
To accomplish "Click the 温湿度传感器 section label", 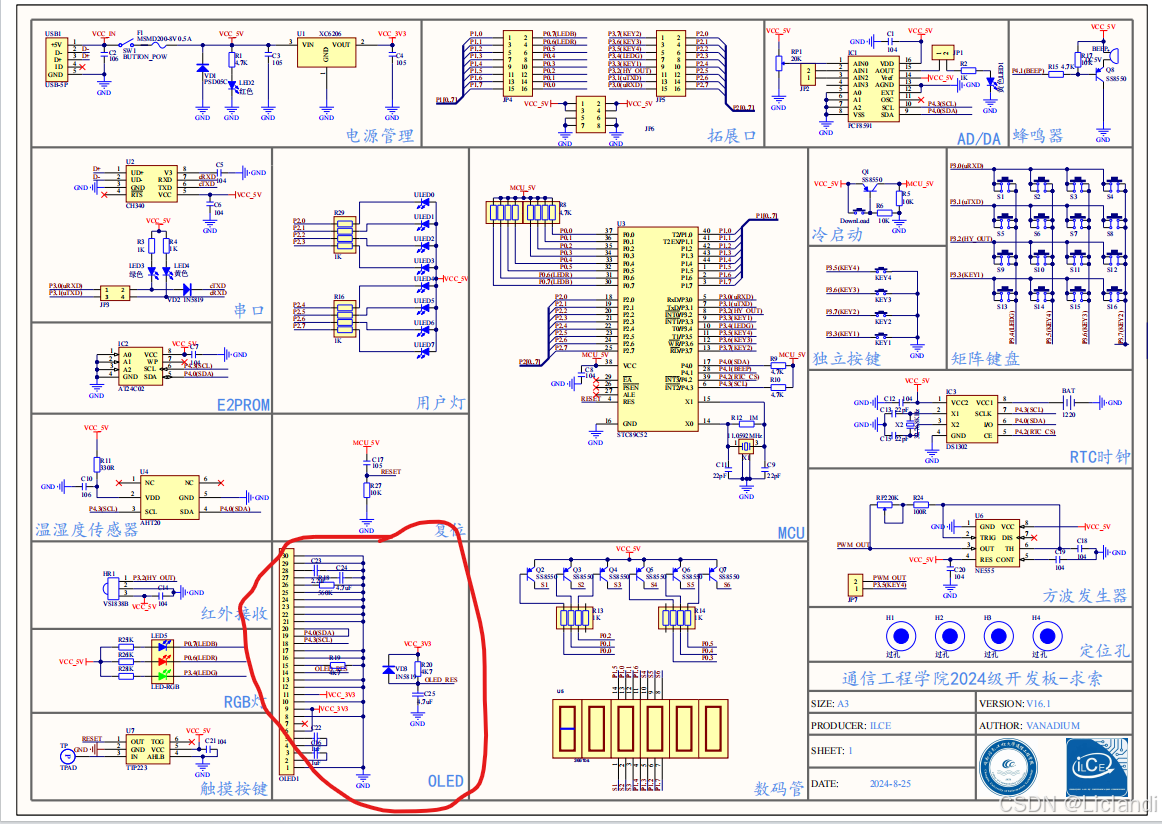I will pyautogui.click(x=87, y=529).
